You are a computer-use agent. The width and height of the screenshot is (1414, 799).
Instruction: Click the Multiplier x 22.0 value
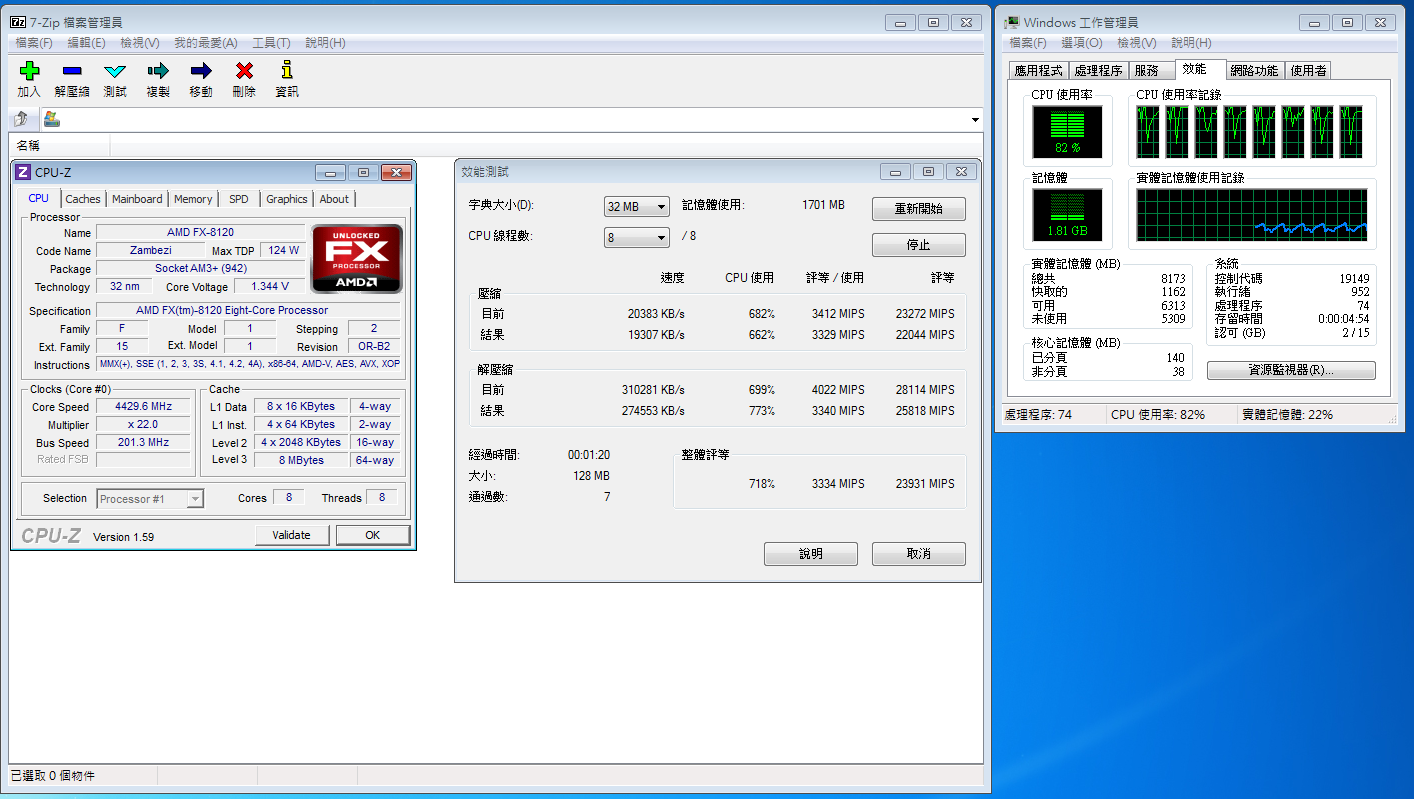143,425
